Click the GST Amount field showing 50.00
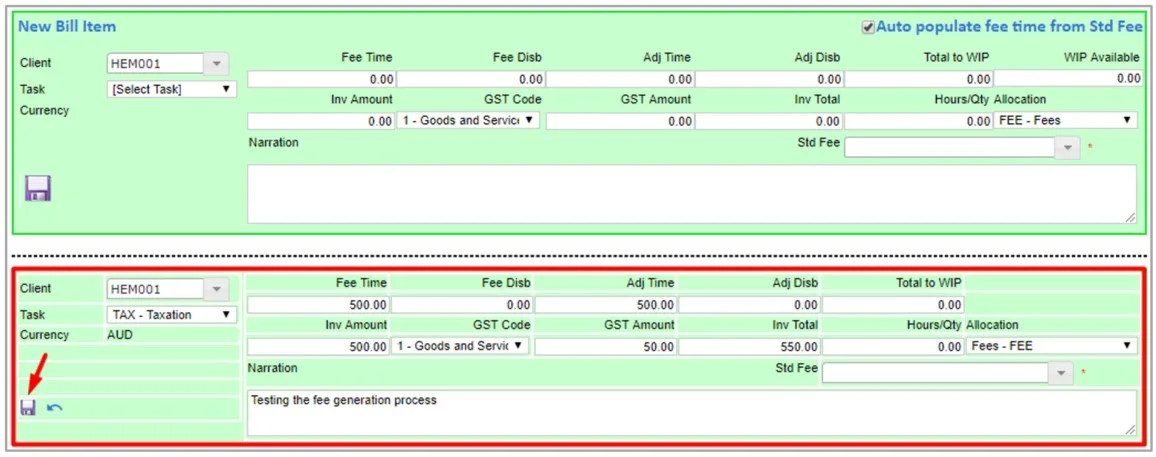Image resolution: width=1156 pixels, height=457 pixels. pyautogui.click(x=606, y=346)
